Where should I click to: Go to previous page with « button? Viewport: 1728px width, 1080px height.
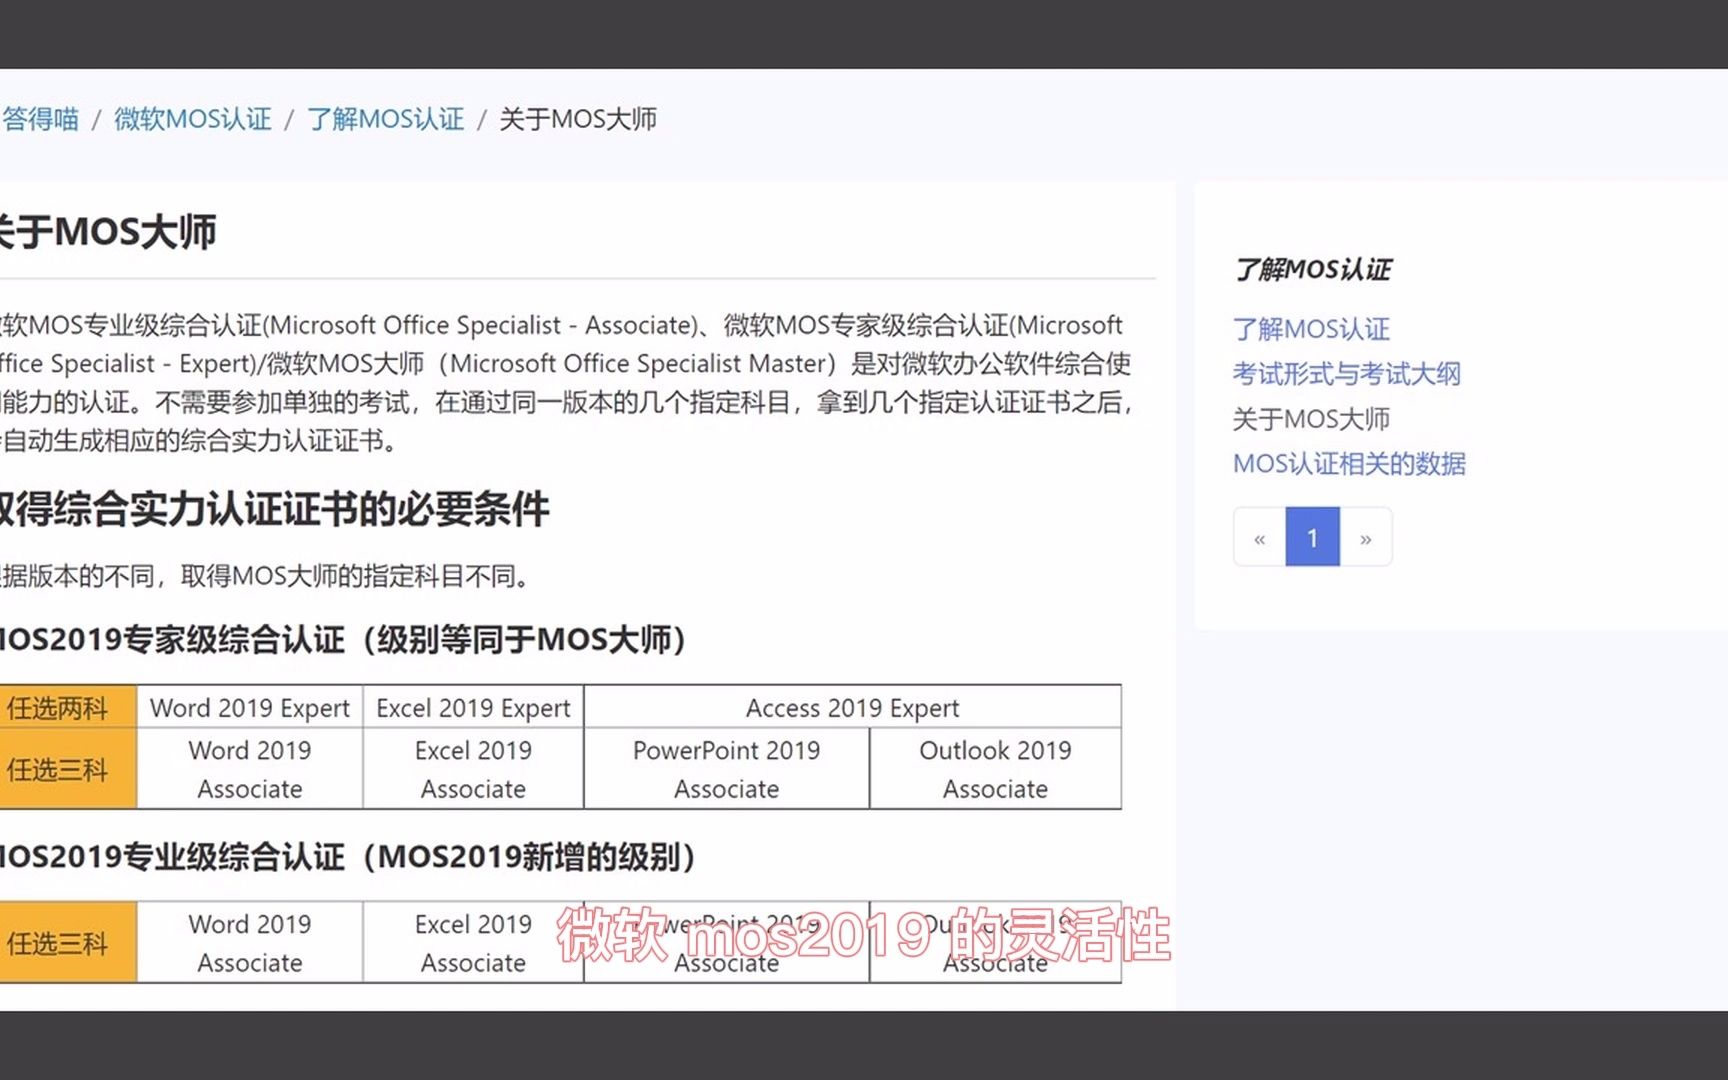point(1260,538)
